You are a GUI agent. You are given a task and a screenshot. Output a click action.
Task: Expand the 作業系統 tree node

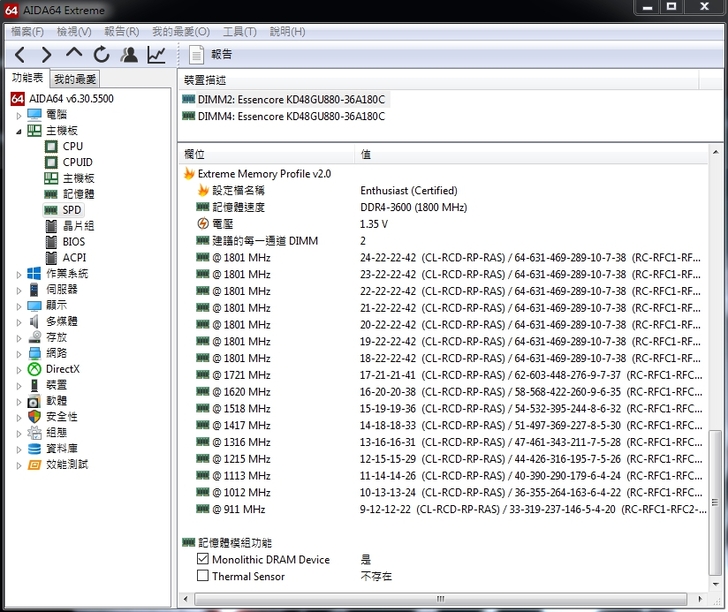tap(19, 274)
